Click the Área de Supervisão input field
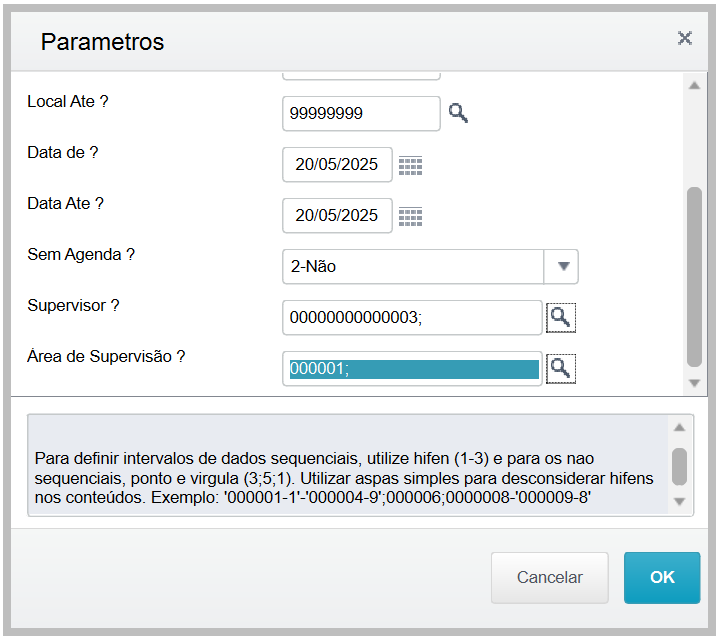The height and width of the screenshot is (638, 717). pos(412,369)
